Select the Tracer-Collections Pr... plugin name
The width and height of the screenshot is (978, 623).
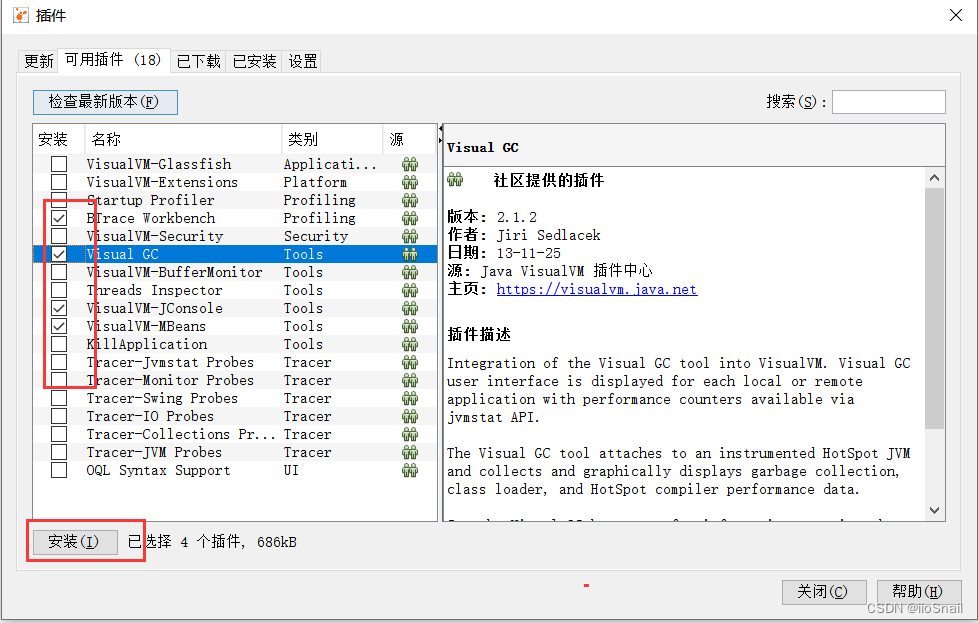(x=180, y=435)
